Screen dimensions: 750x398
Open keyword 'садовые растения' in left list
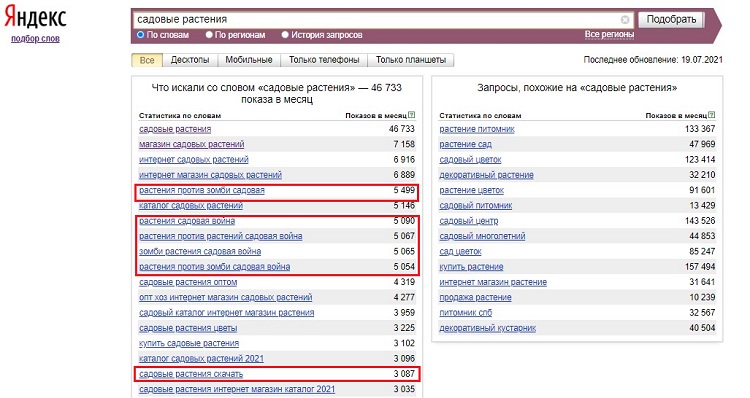(175, 129)
